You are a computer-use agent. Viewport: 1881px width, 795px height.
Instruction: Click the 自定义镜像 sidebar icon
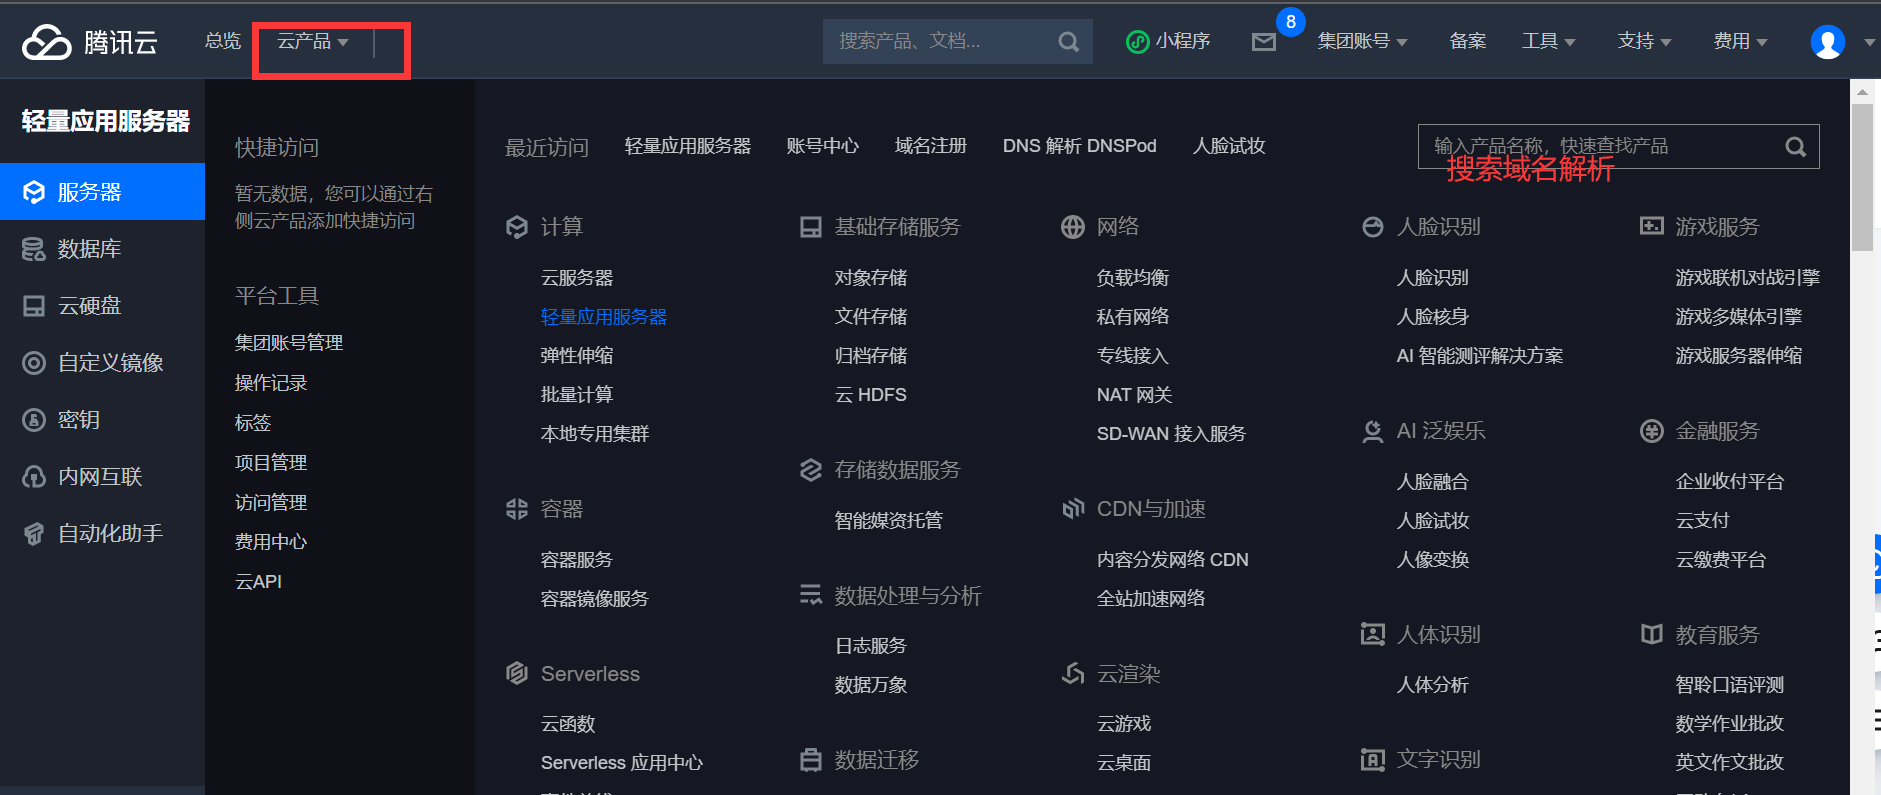point(34,363)
